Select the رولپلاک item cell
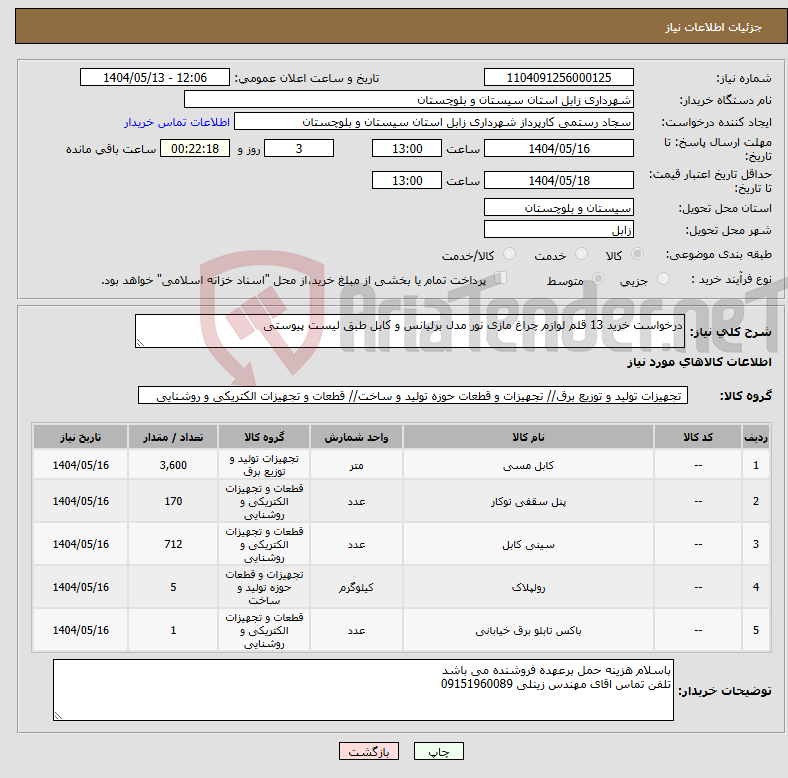The height and width of the screenshot is (778, 788). pyautogui.click(x=528, y=587)
